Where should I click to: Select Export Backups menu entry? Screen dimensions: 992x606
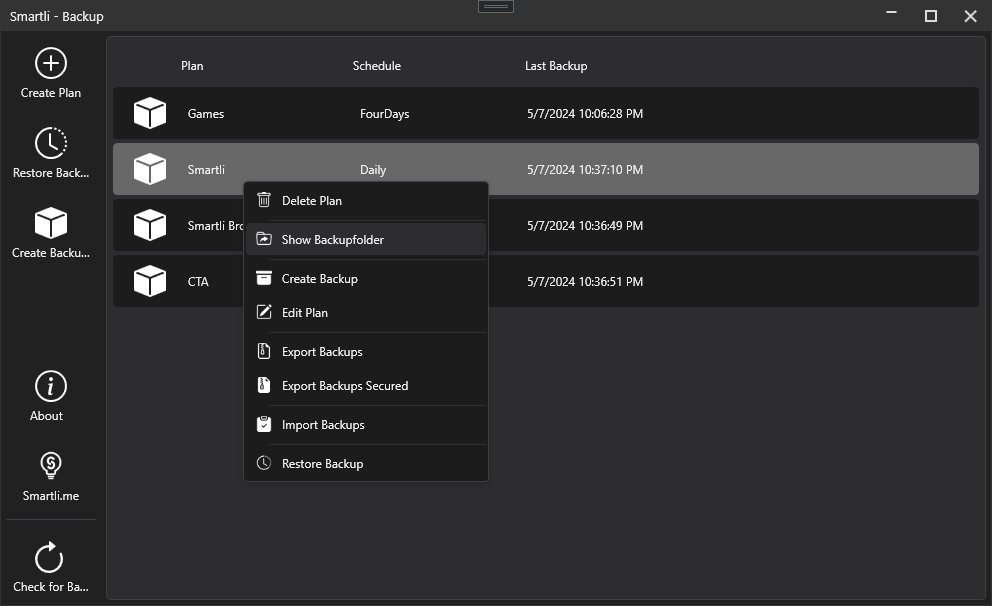pos(322,351)
